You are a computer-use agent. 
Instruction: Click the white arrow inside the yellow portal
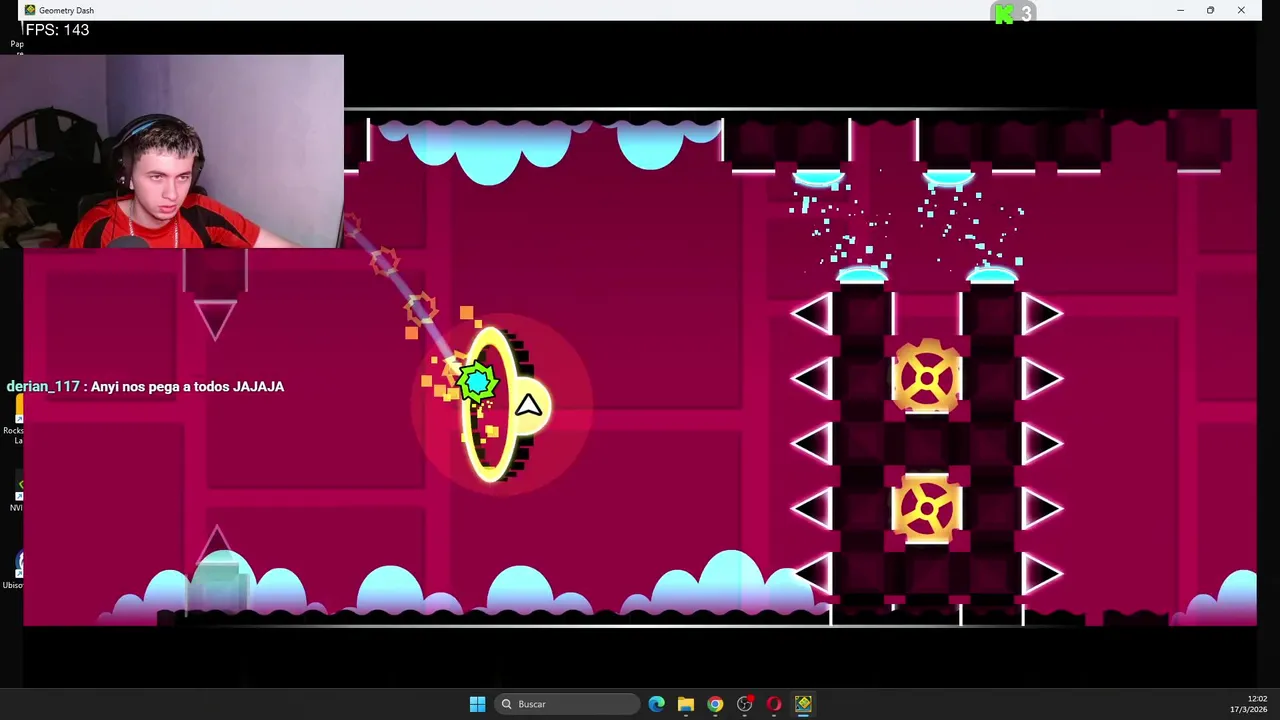coord(529,405)
